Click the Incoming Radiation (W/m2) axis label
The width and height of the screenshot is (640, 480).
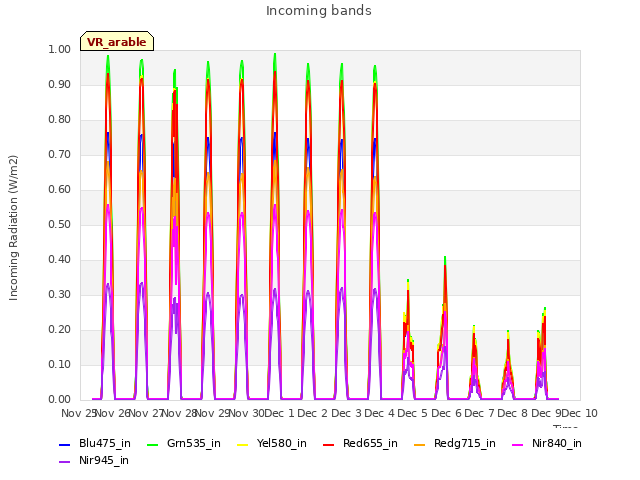(x=13, y=228)
